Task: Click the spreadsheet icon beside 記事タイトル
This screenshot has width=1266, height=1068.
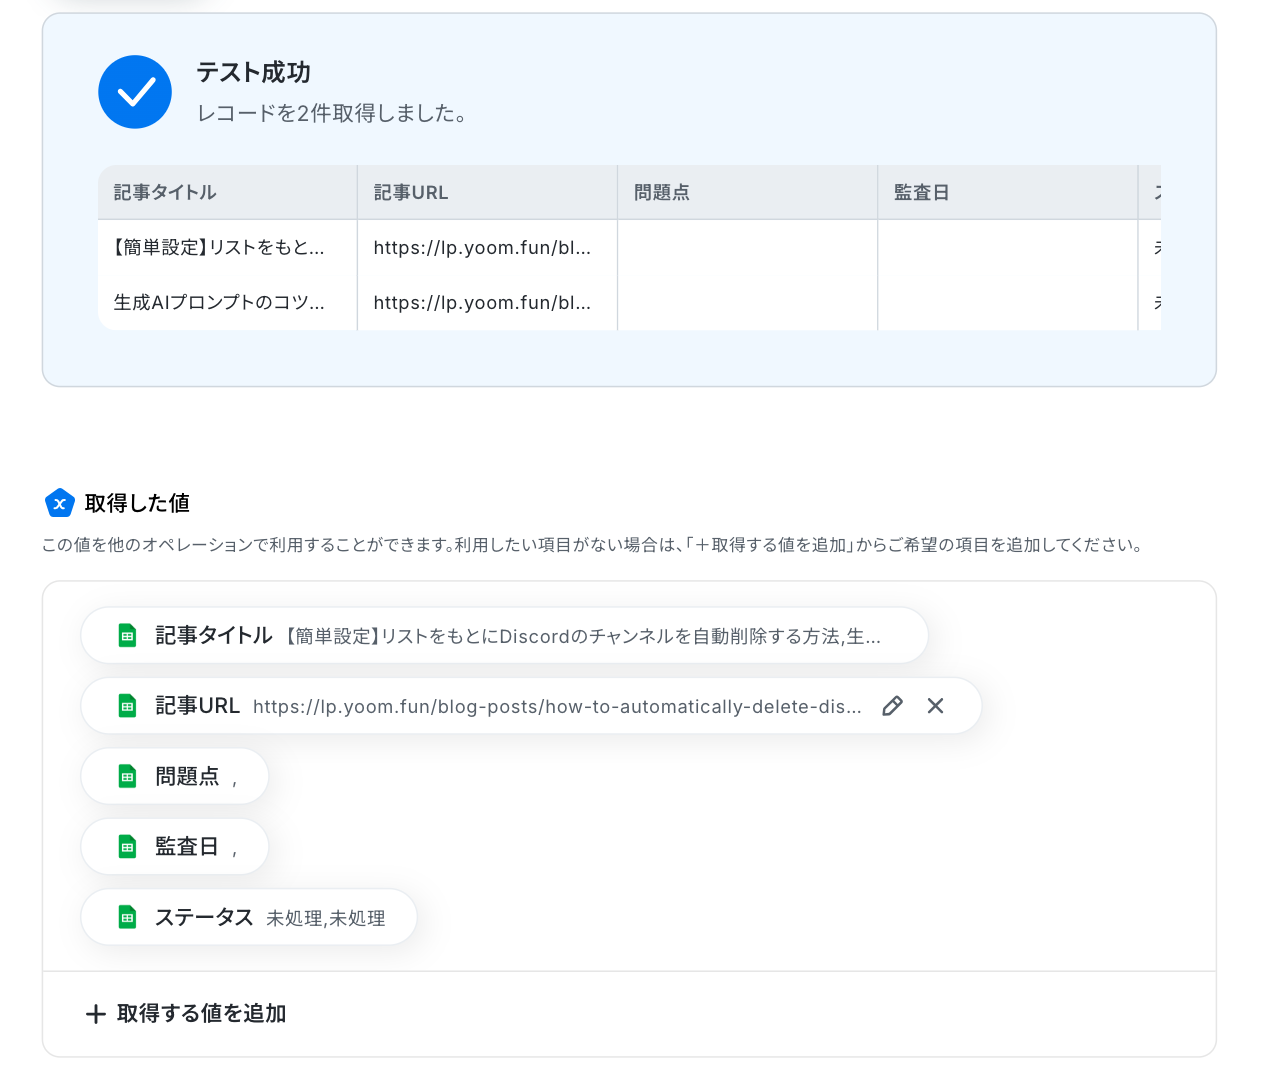Action: tap(127, 636)
